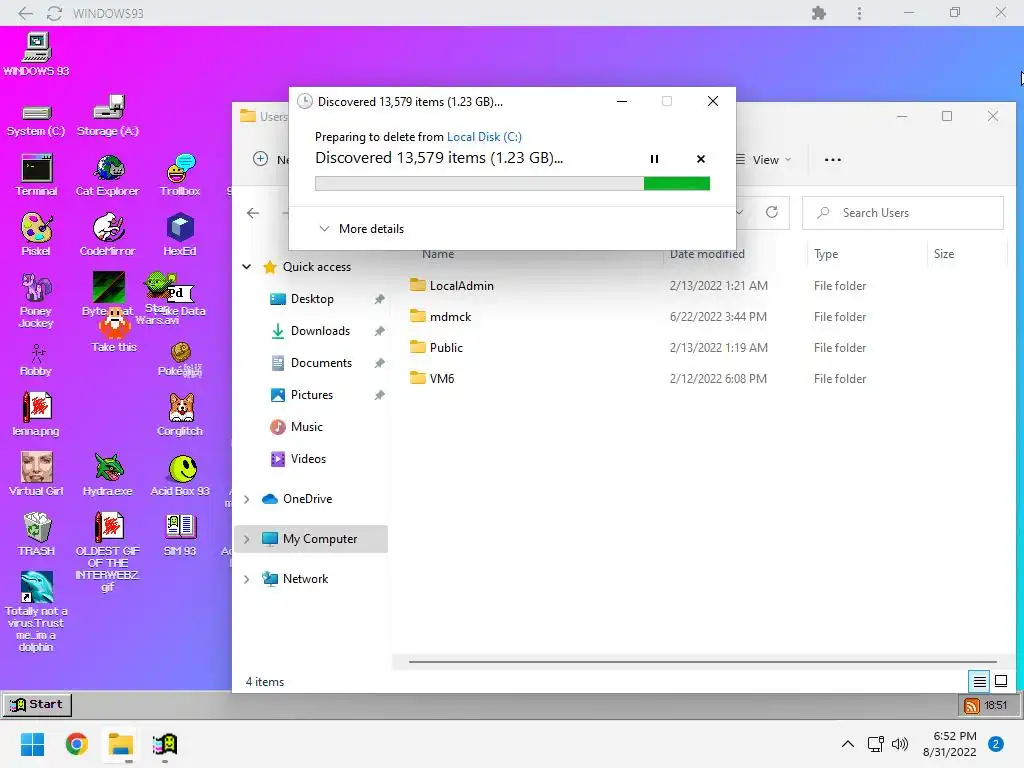Expand My Computer tree node
The image size is (1024, 768).
click(247, 539)
